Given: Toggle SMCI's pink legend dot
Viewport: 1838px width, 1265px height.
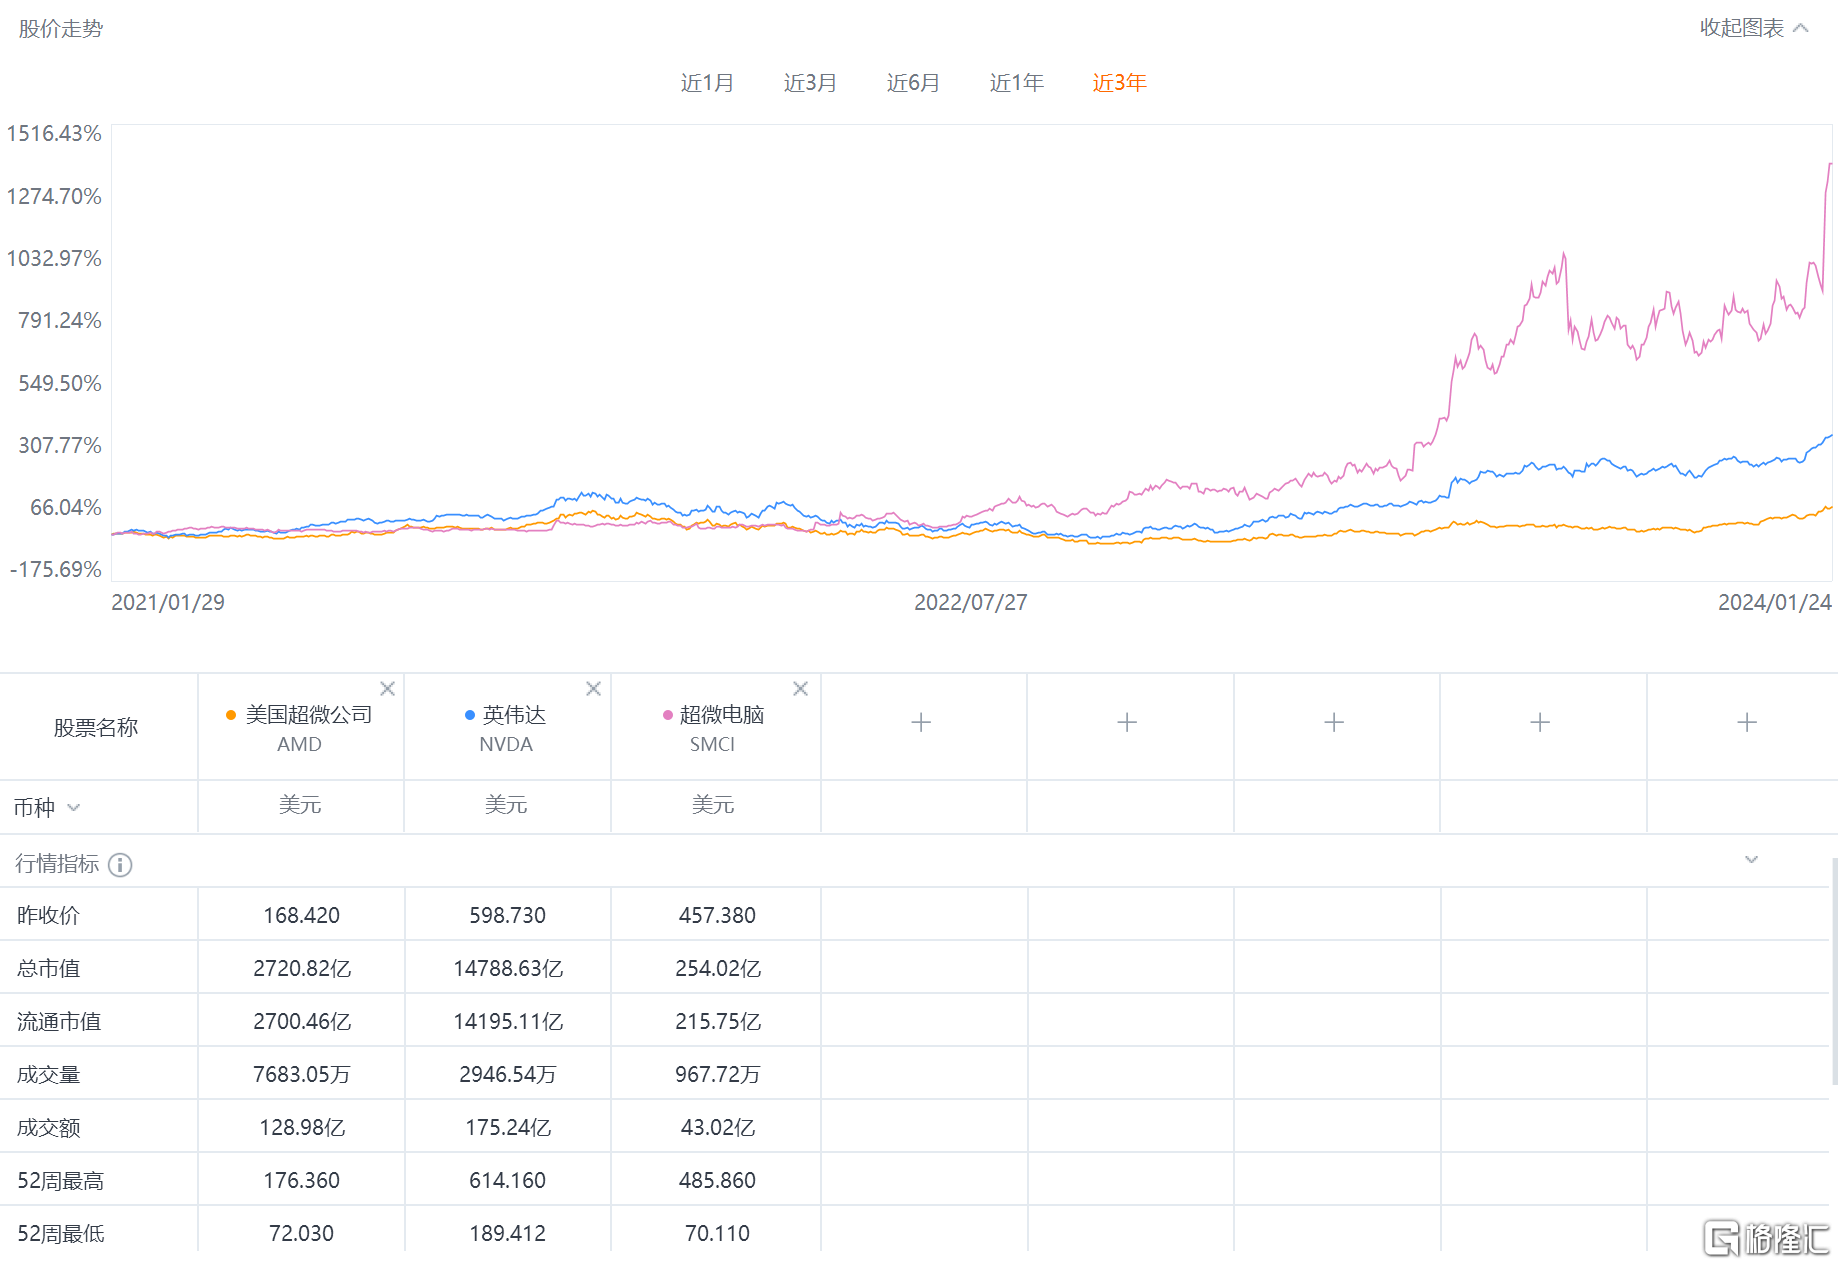Looking at the screenshot, I should tap(668, 715).
